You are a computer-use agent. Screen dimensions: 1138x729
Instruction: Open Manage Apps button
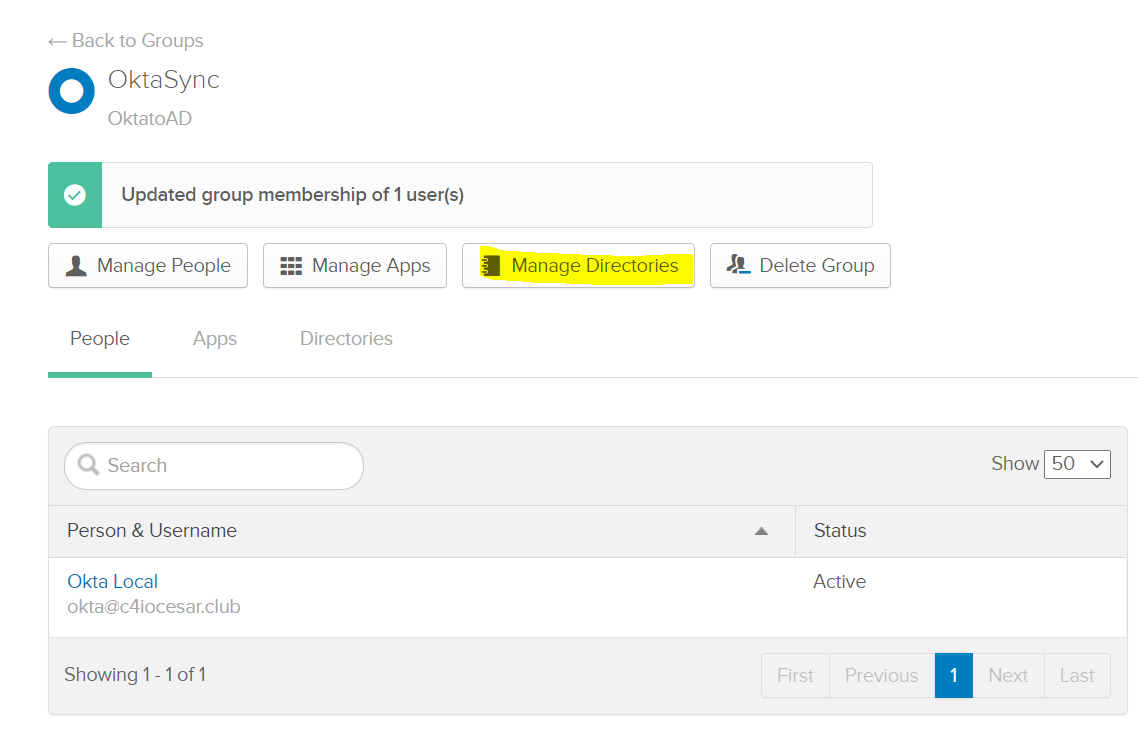click(x=355, y=266)
